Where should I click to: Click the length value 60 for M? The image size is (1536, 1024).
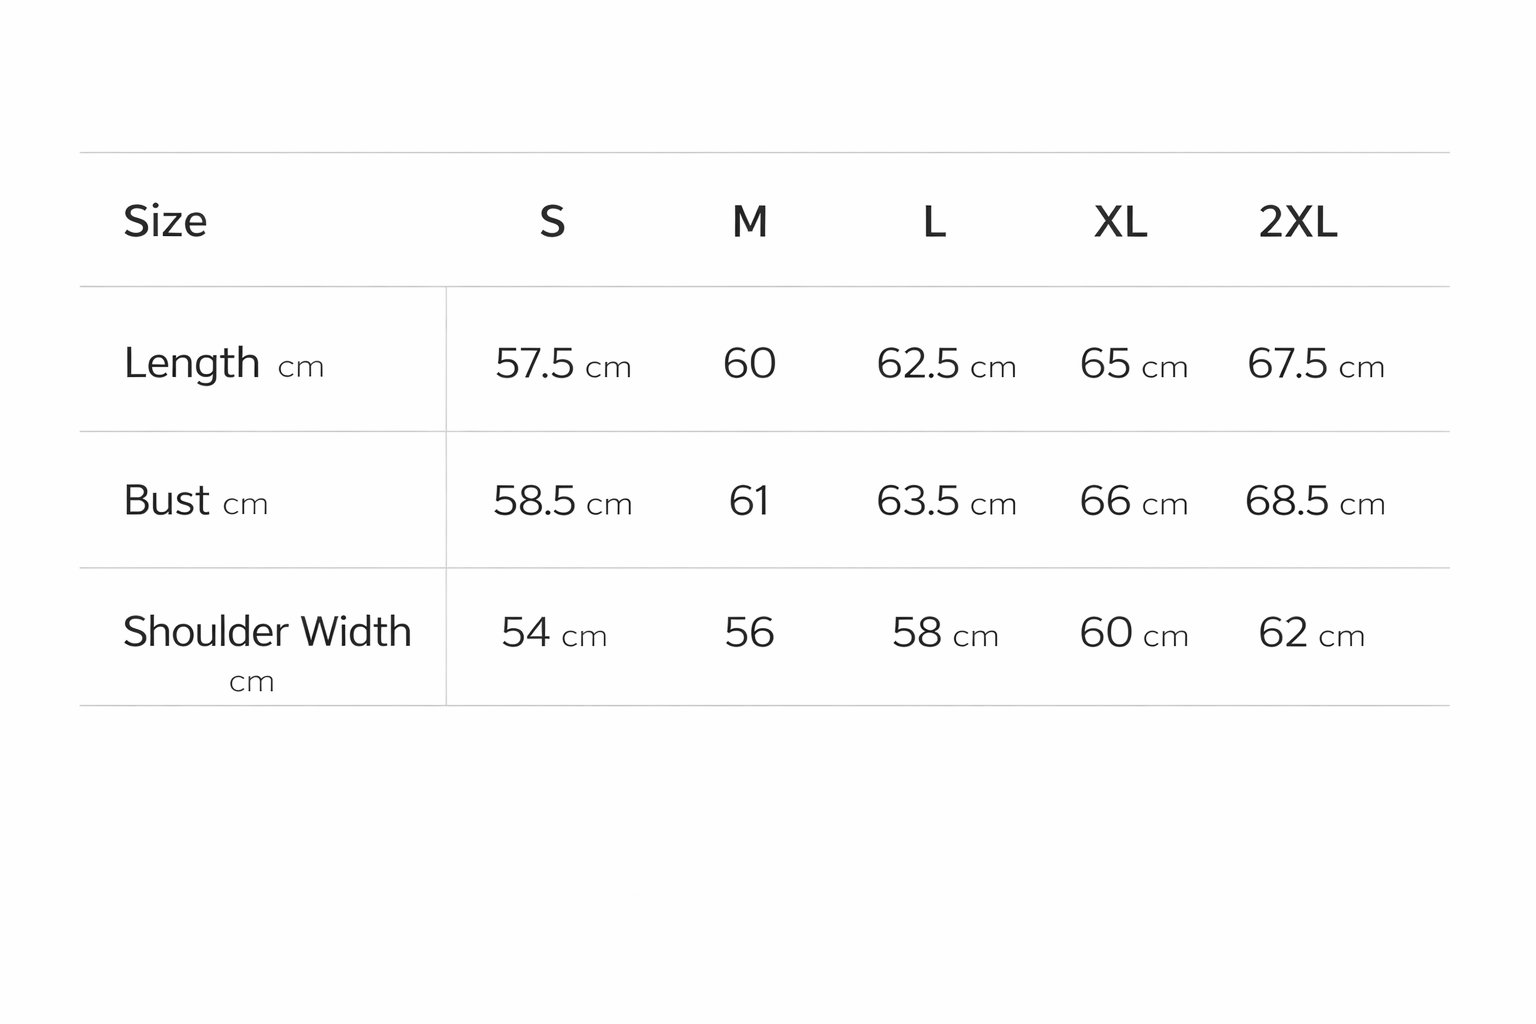pos(749,363)
